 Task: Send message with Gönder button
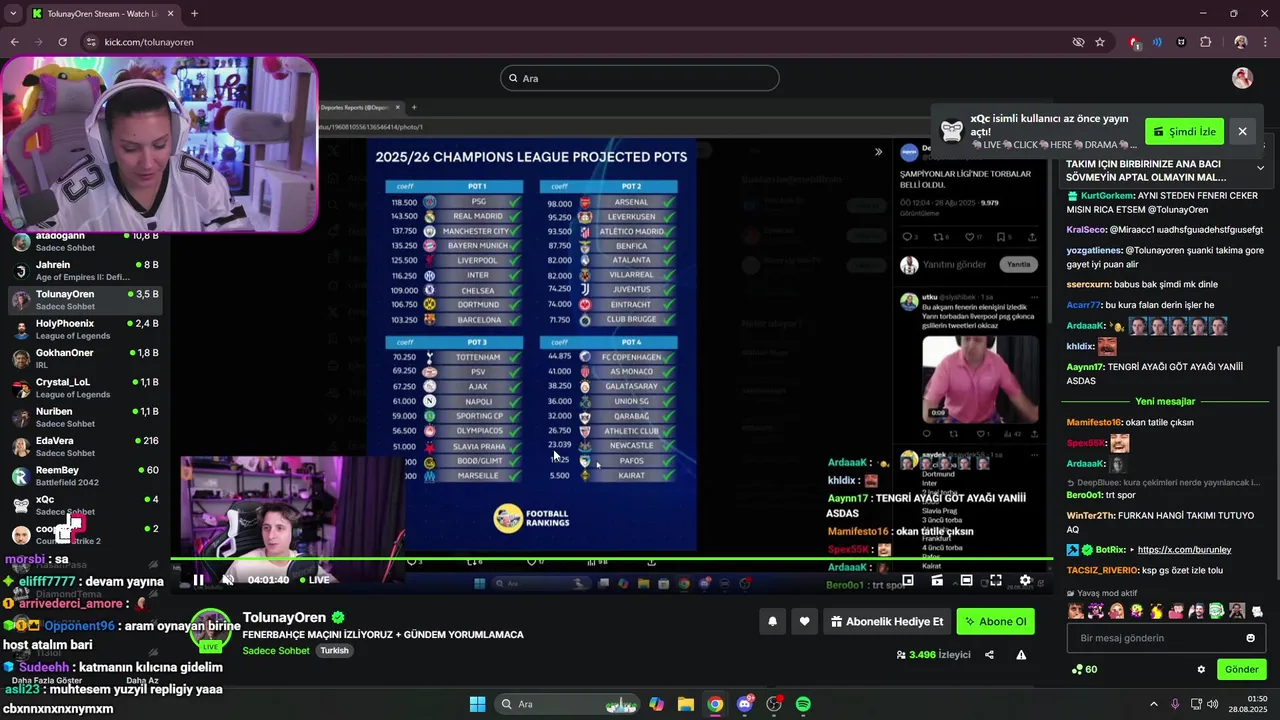(x=1242, y=669)
